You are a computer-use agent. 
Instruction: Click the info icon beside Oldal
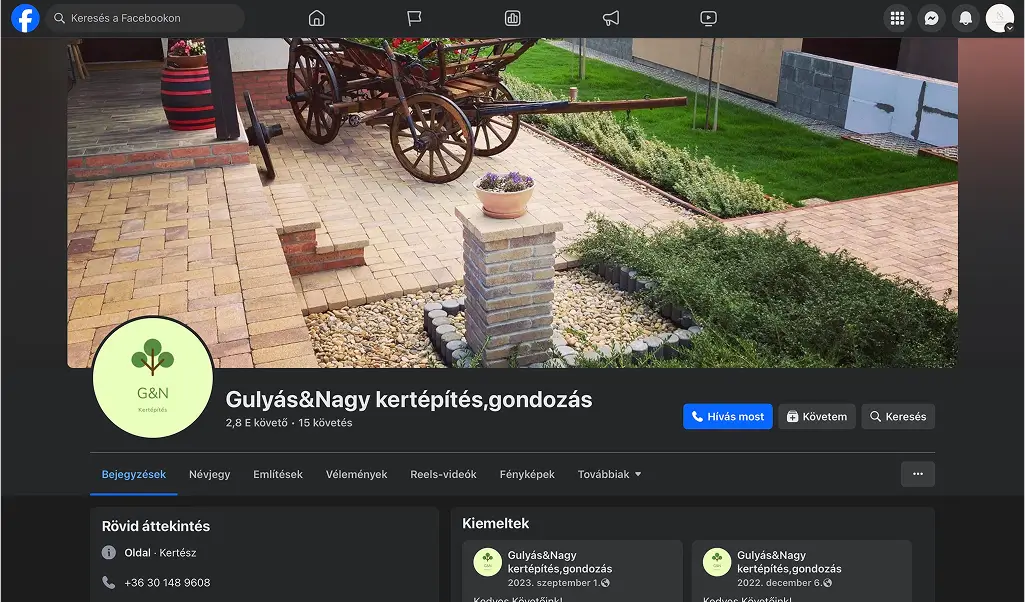[109, 553]
